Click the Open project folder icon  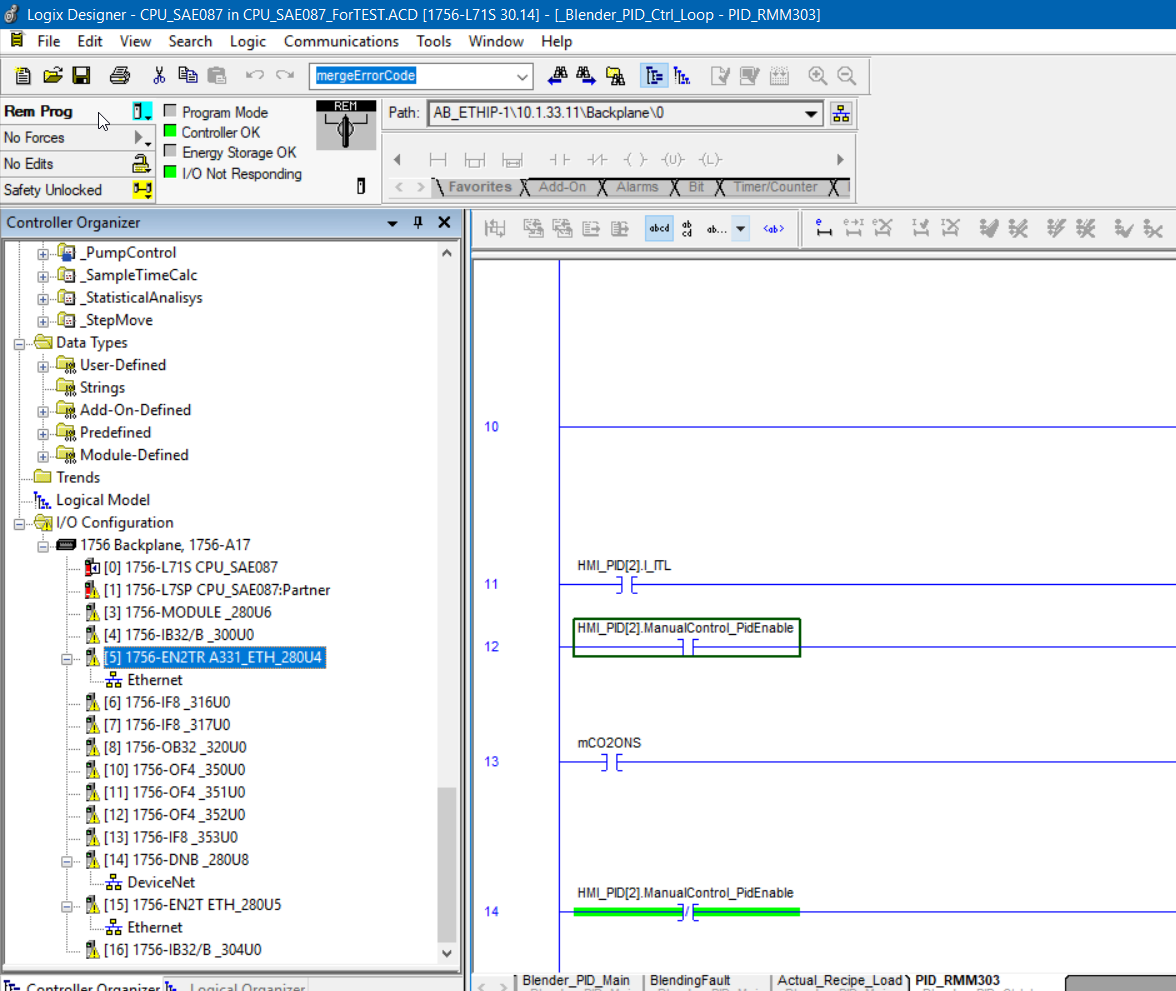pos(52,76)
